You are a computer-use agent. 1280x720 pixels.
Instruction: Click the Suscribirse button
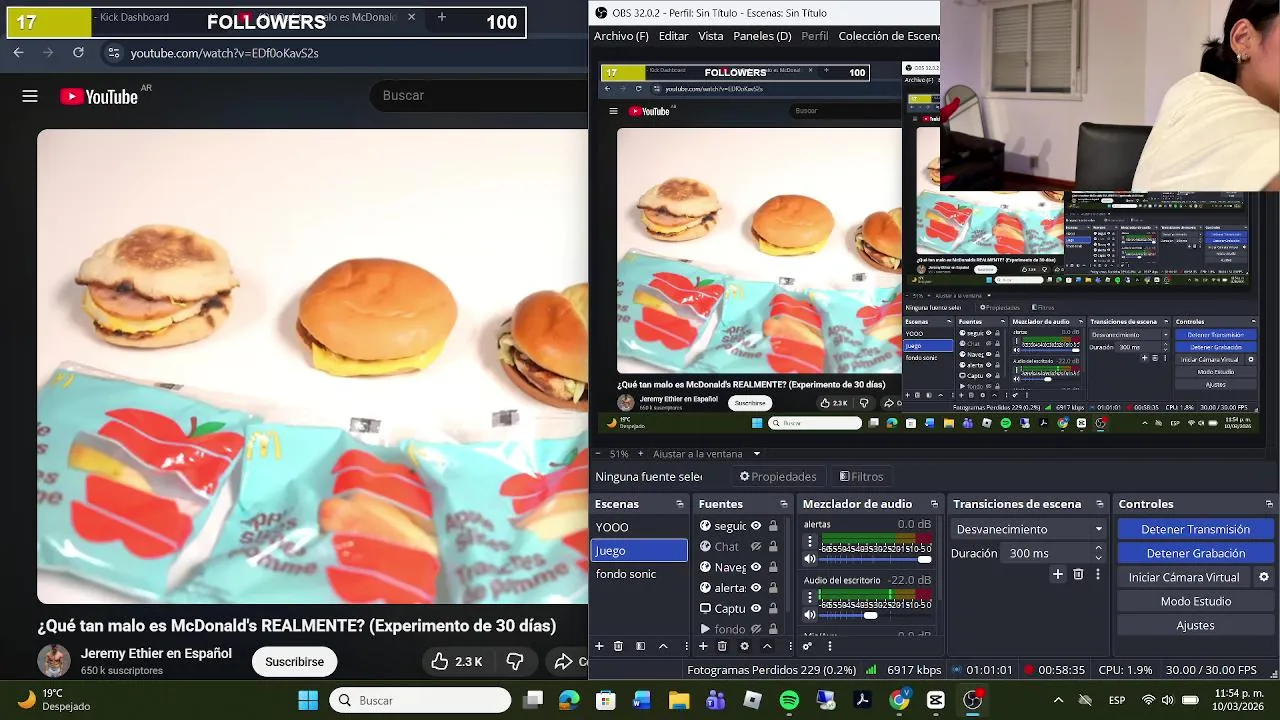tap(294, 661)
